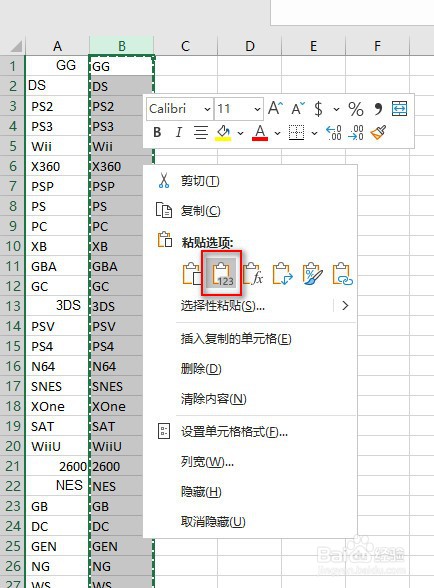
Task: Increase decimal places
Action: click(x=333, y=132)
